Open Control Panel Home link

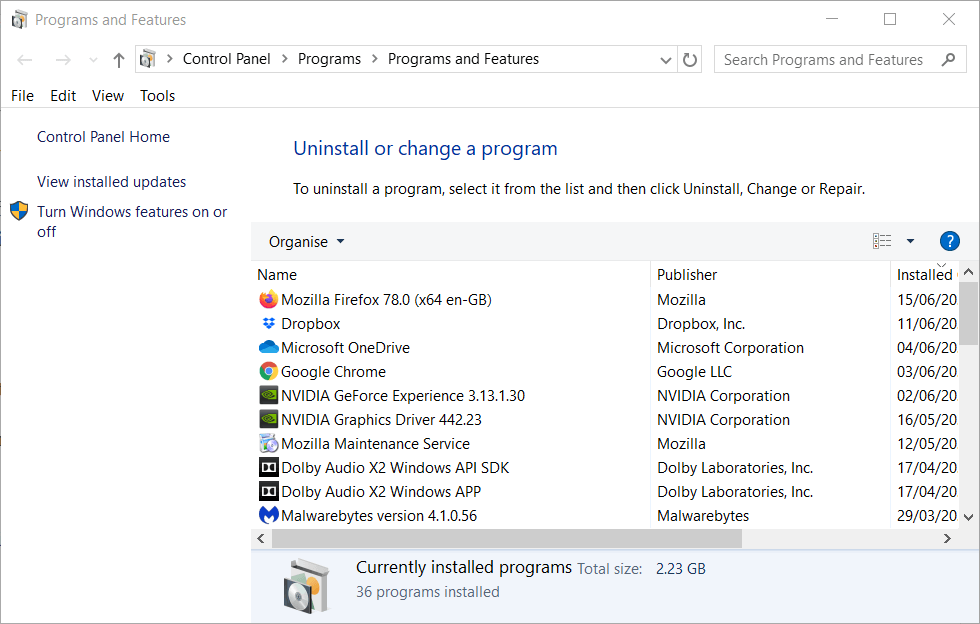pyautogui.click(x=103, y=137)
